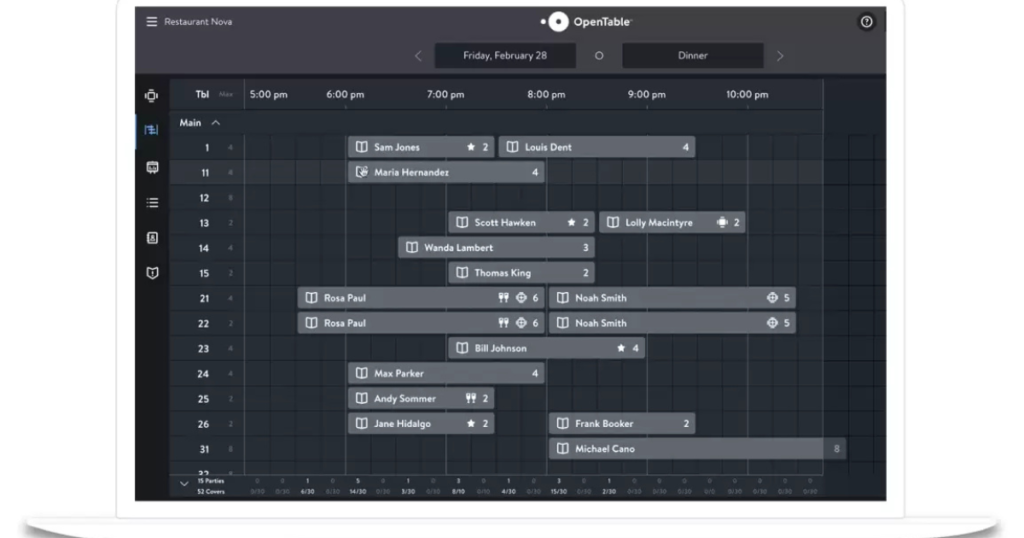Click target icon on Noah Smith table 21
The image size is (1024, 538).
(772, 298)
